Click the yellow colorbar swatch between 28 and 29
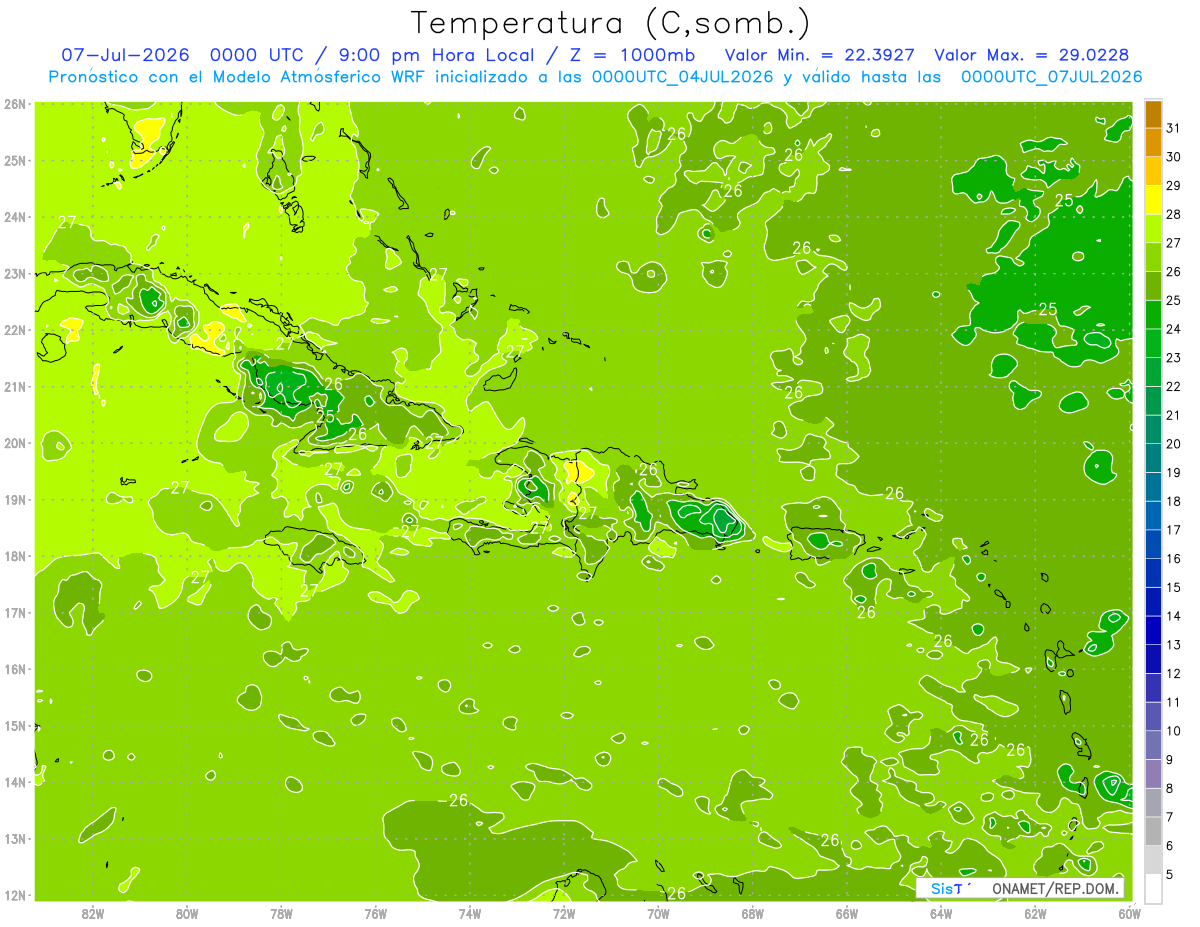The height and width of the screenshot is (927, 1200). tap(1153, 200)
